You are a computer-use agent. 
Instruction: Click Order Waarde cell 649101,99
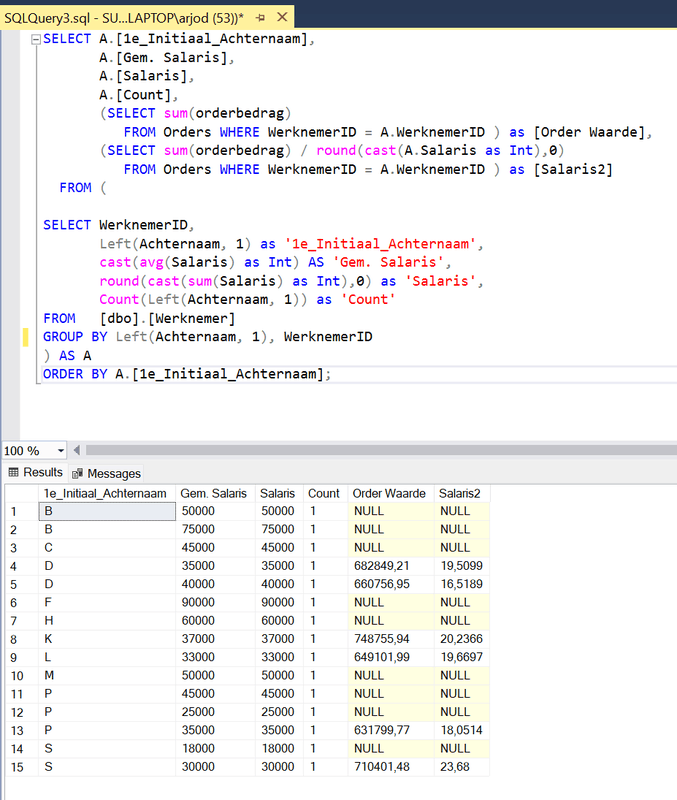coord(391,657)
